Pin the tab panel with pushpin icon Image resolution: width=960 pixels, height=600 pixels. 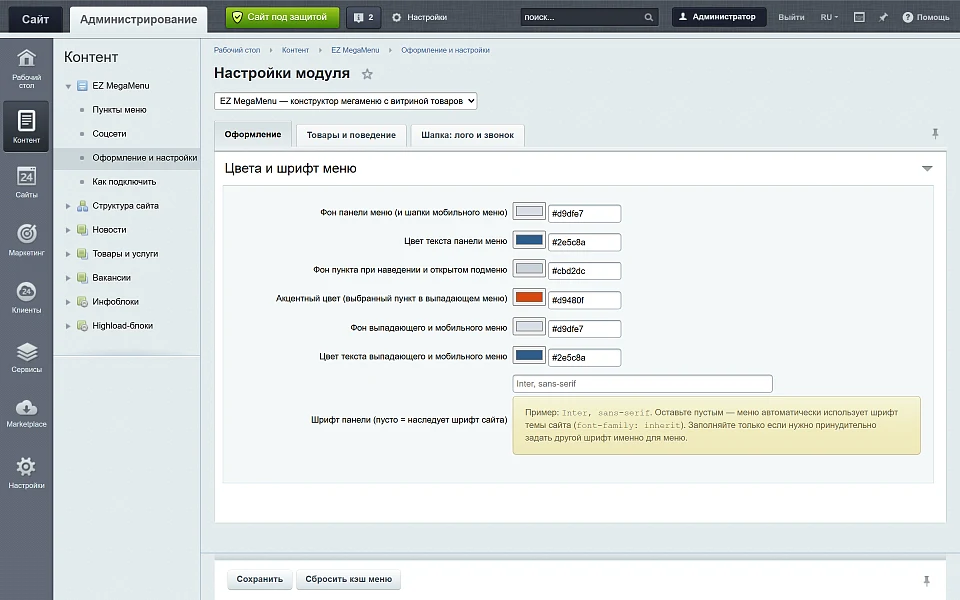click(935, 133)
